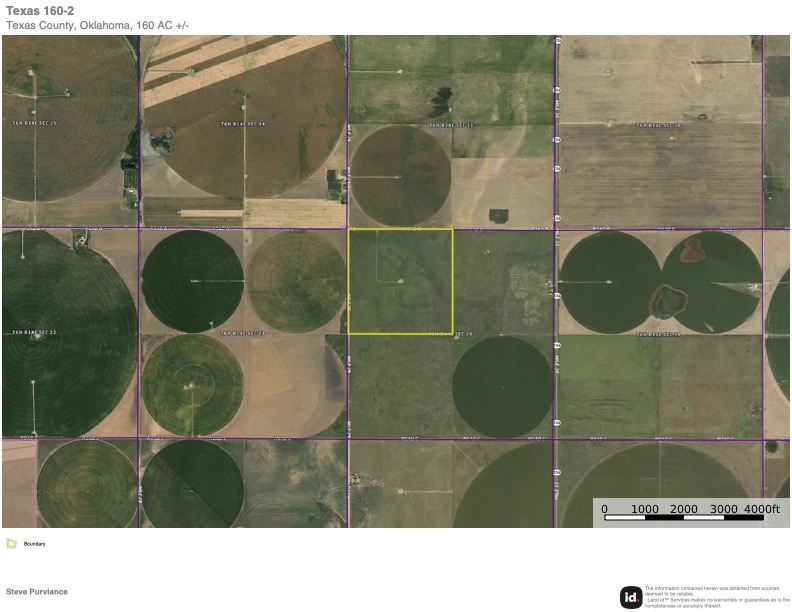Click the SEC 24 label below the parcel

(x=460, y=333)
